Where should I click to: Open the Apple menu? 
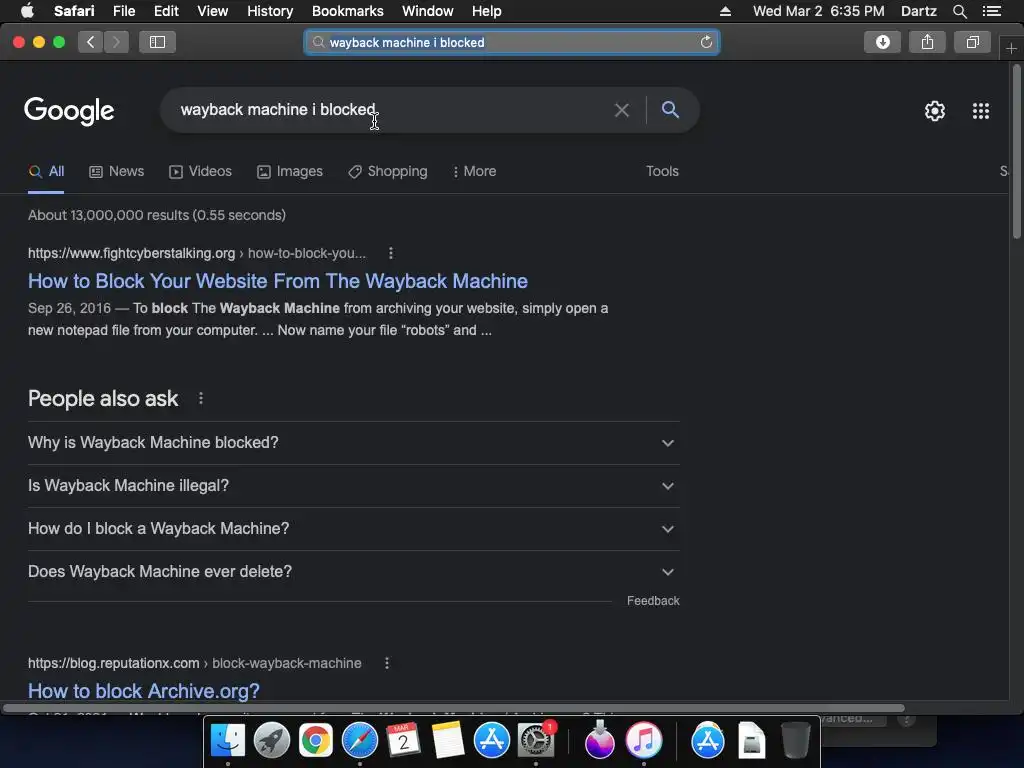pyautogui.click(x=27, y=11)
